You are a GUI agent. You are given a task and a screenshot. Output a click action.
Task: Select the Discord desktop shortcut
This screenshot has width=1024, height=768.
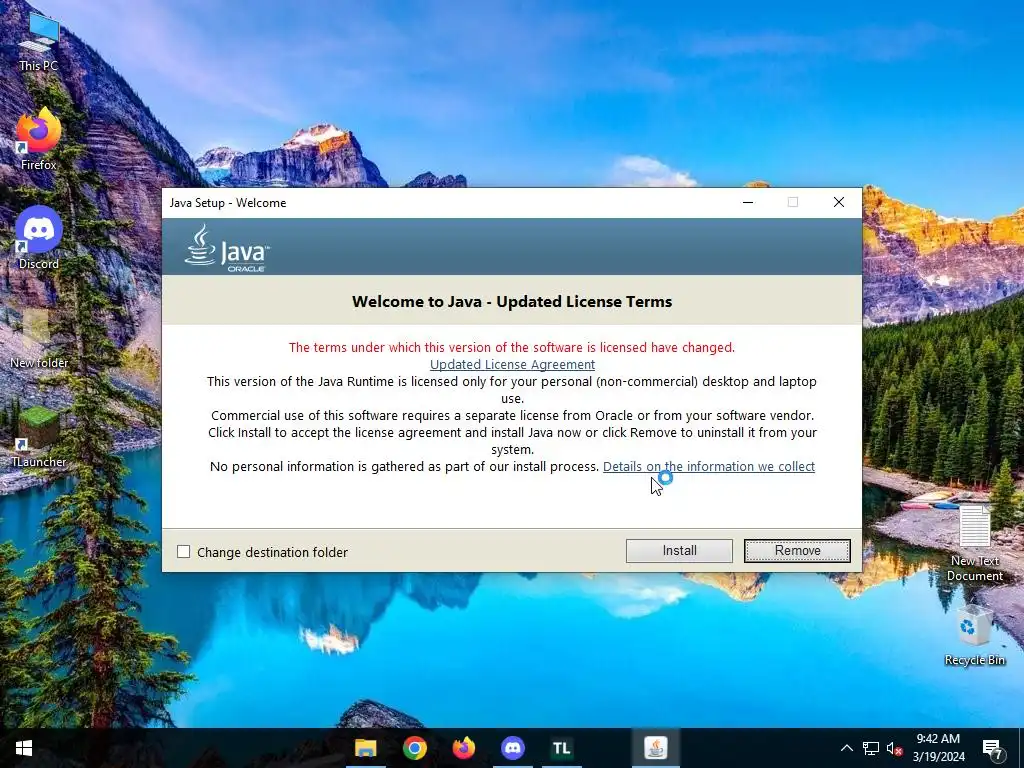tap(39, 238)
